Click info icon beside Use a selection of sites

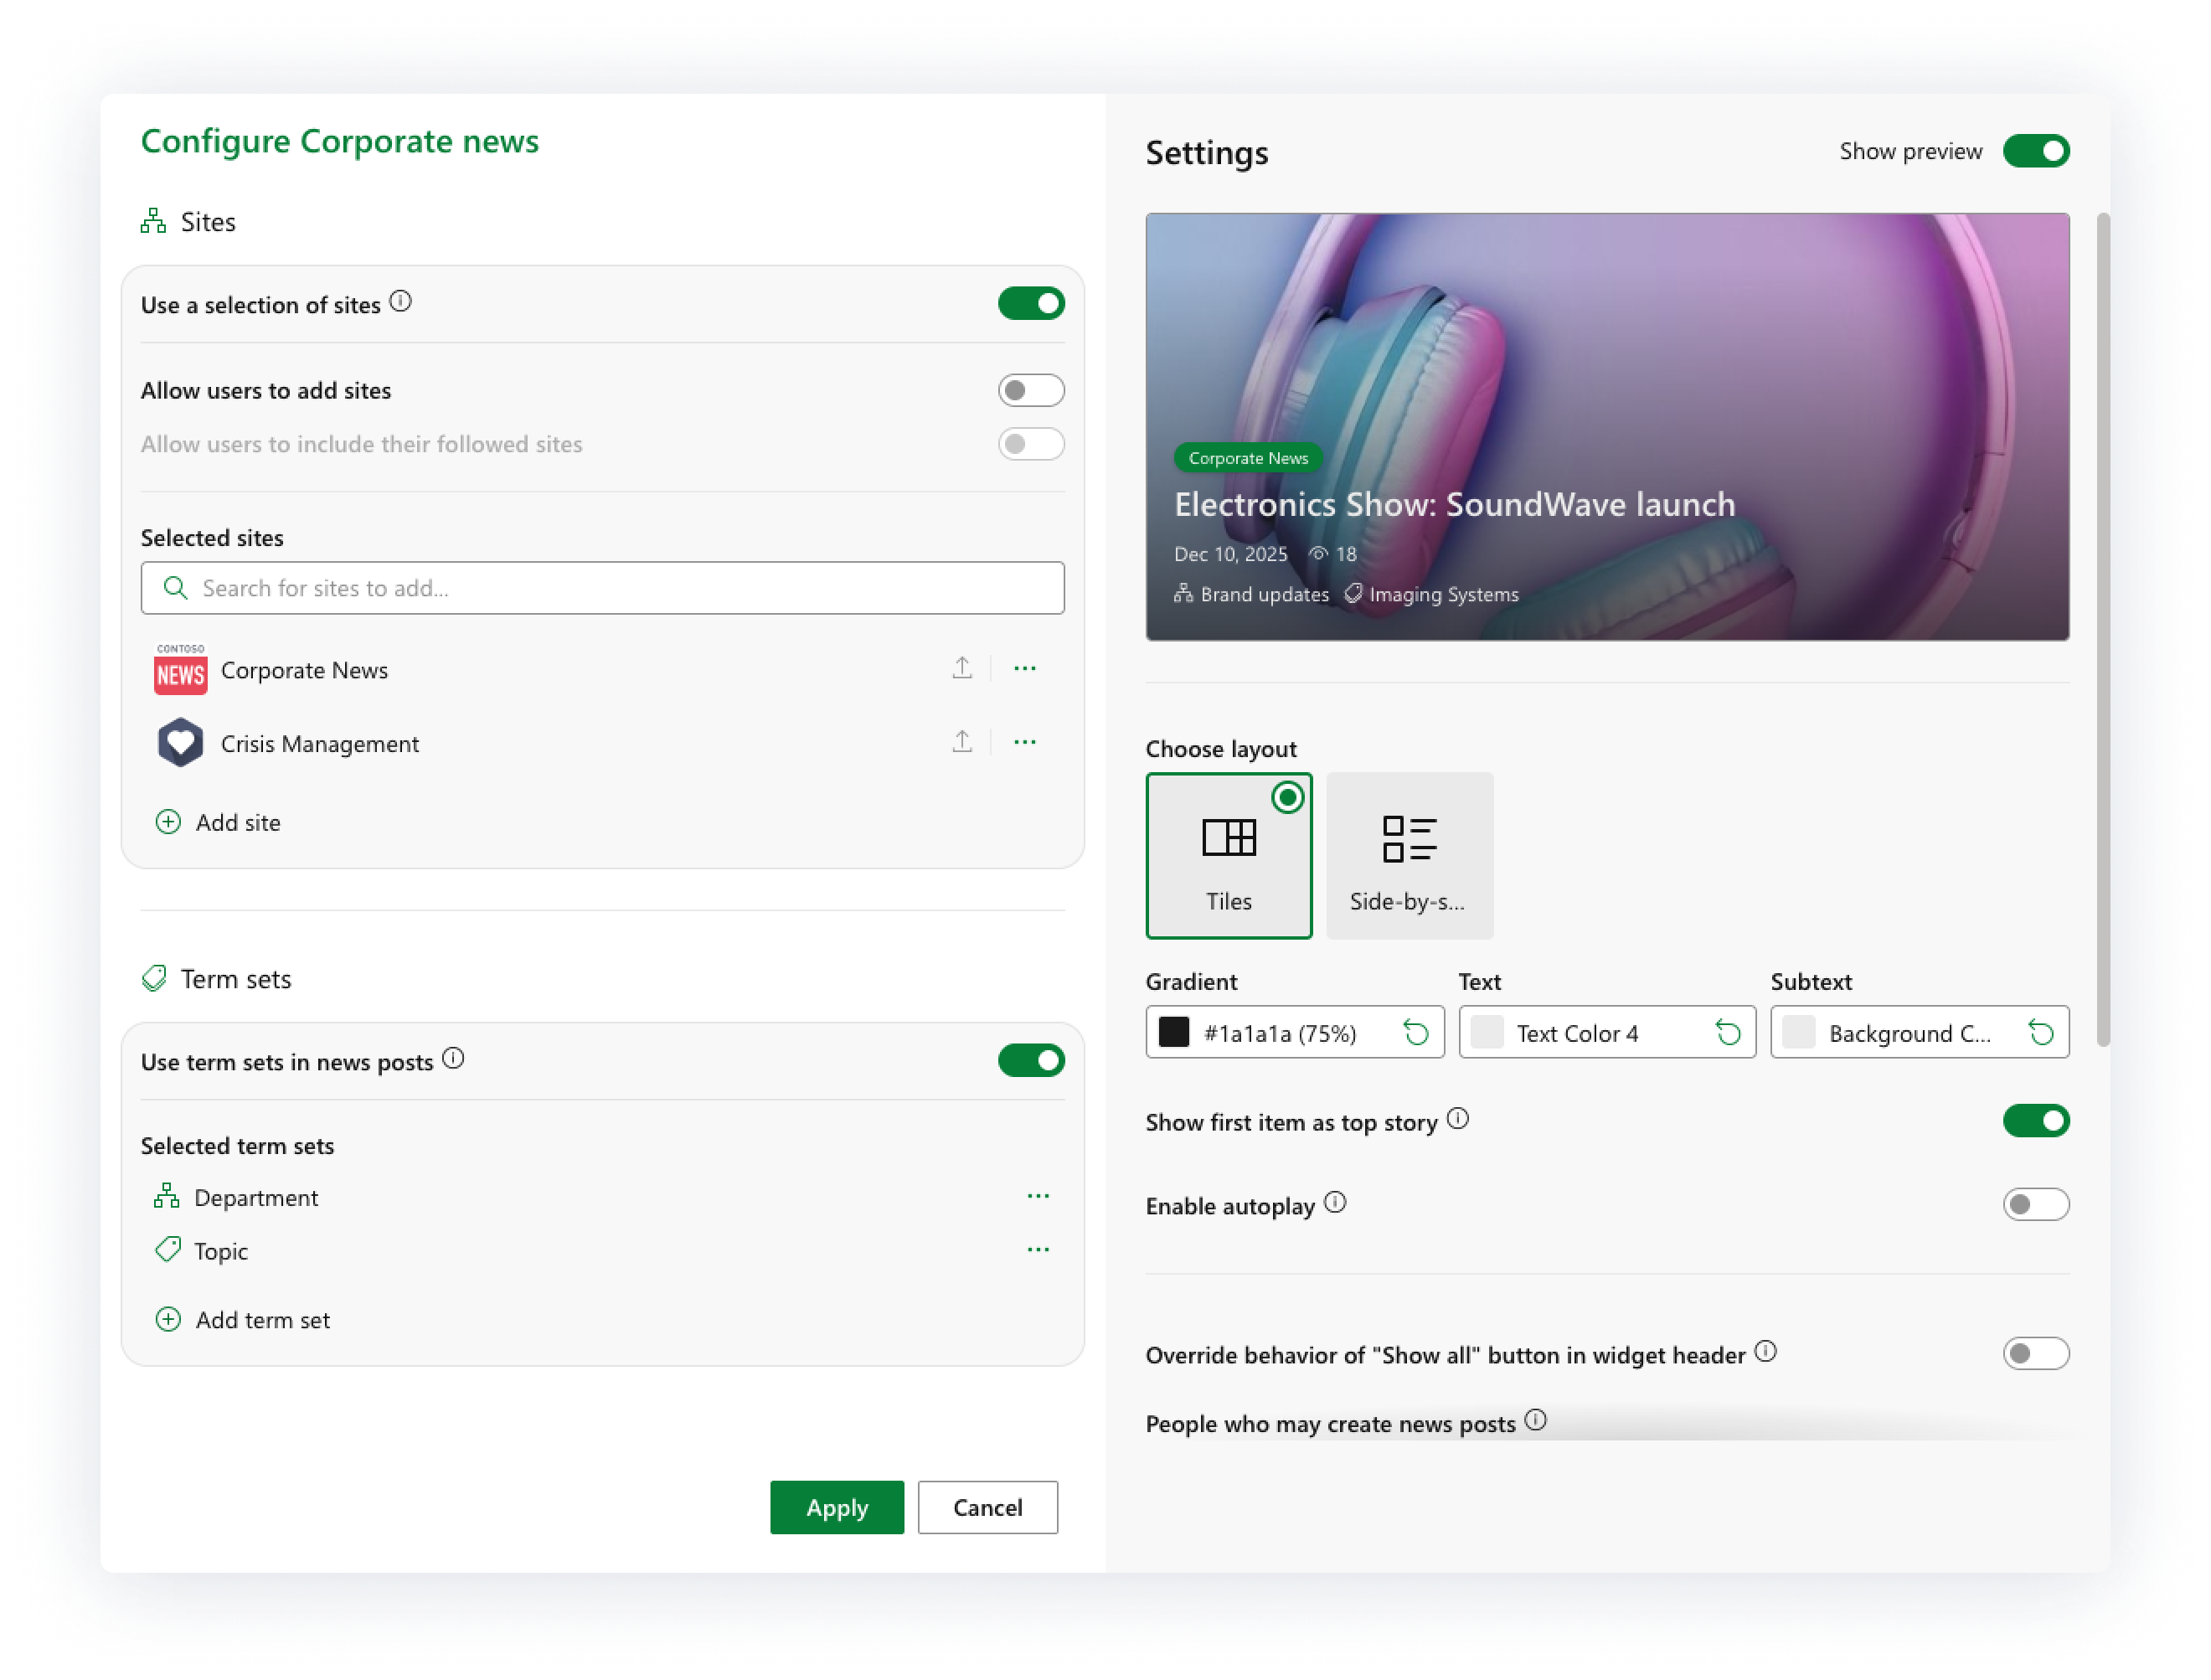(400, 301)
